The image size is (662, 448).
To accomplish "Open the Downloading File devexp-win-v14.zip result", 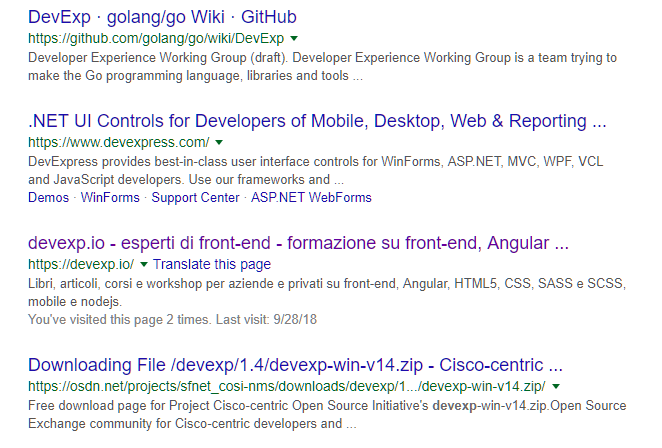I will (x=295, y=364).
